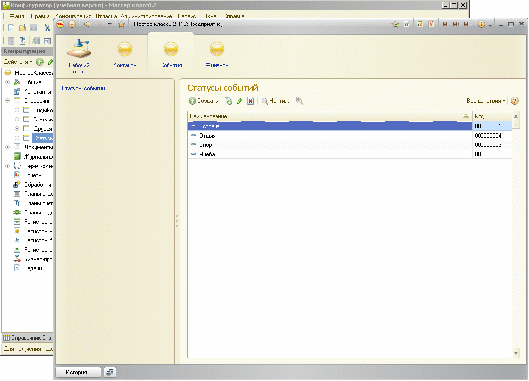Open Отладка menu in Configurator window
Viewport: 529px width, 381px height.
106,16
